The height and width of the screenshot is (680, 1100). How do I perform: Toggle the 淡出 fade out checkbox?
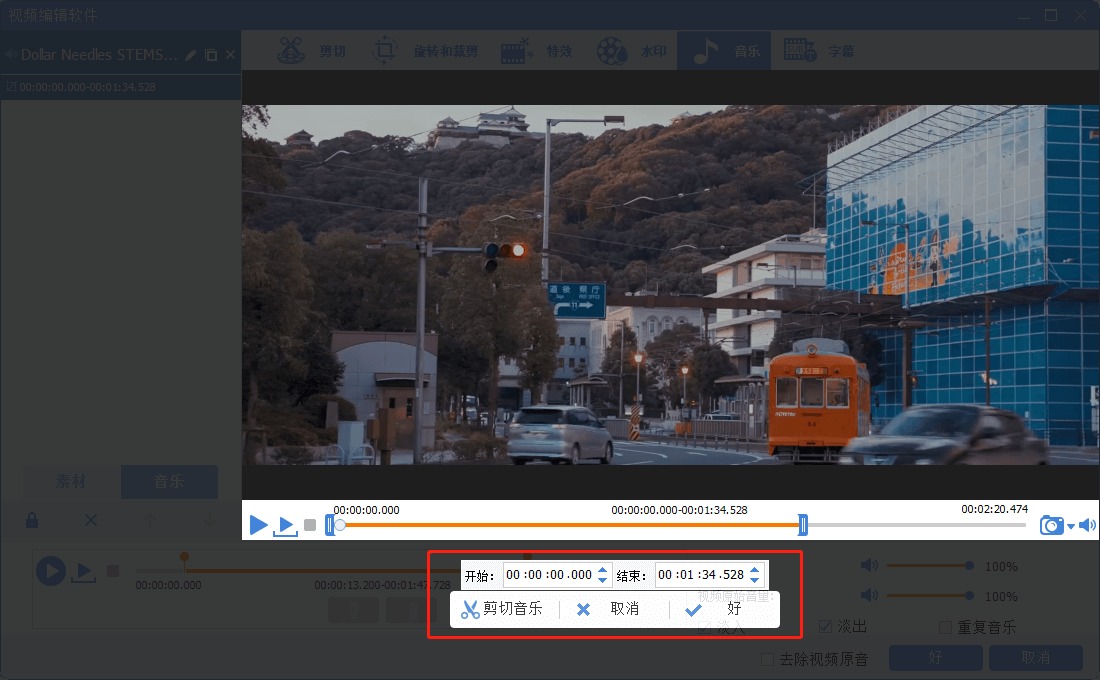(826, 626)
